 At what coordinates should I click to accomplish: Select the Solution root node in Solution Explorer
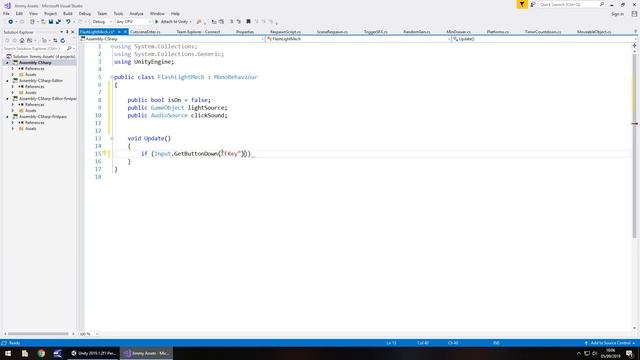click(40, 56)
